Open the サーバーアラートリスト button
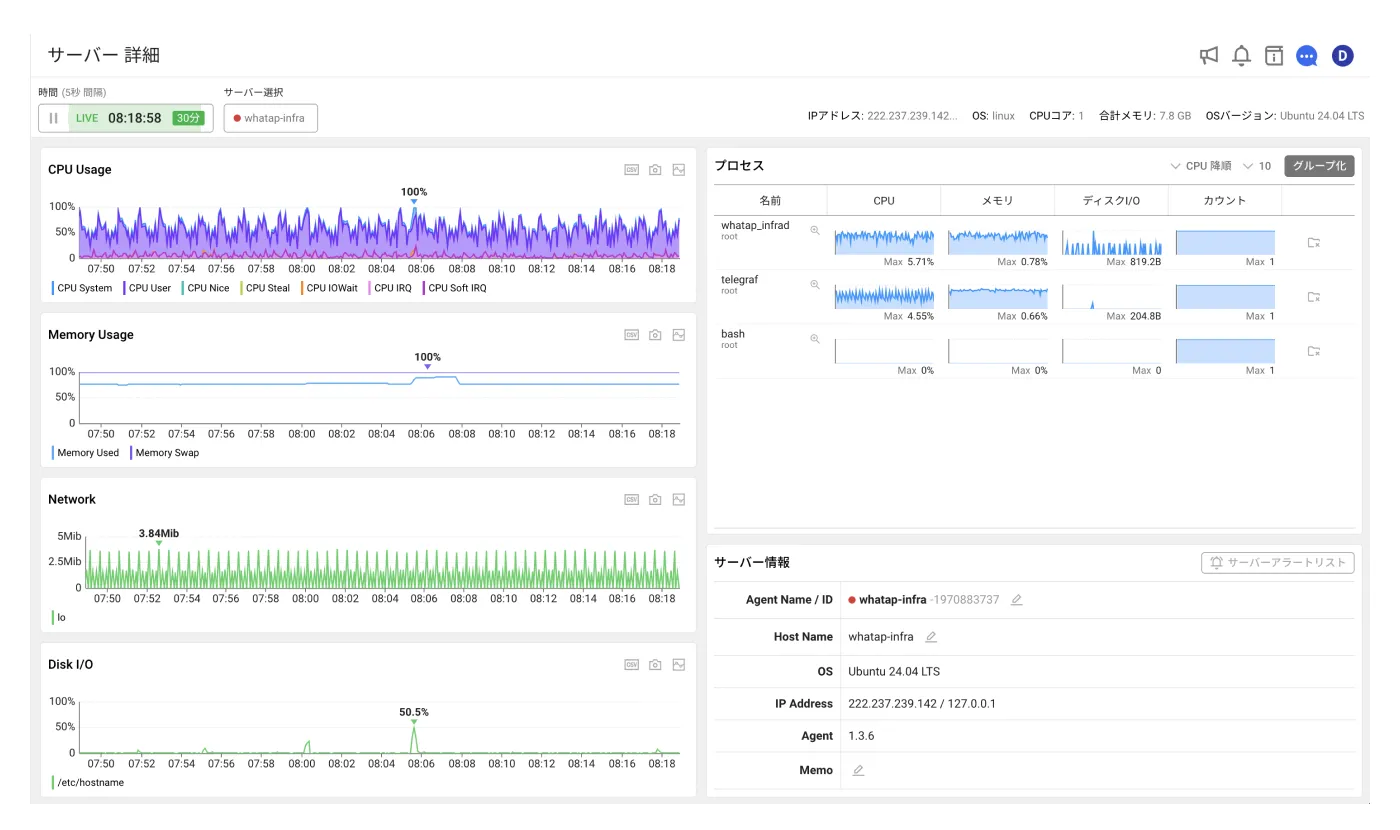The width and height of the screenshot is (1400, 830). click(x=1278, y=563)
